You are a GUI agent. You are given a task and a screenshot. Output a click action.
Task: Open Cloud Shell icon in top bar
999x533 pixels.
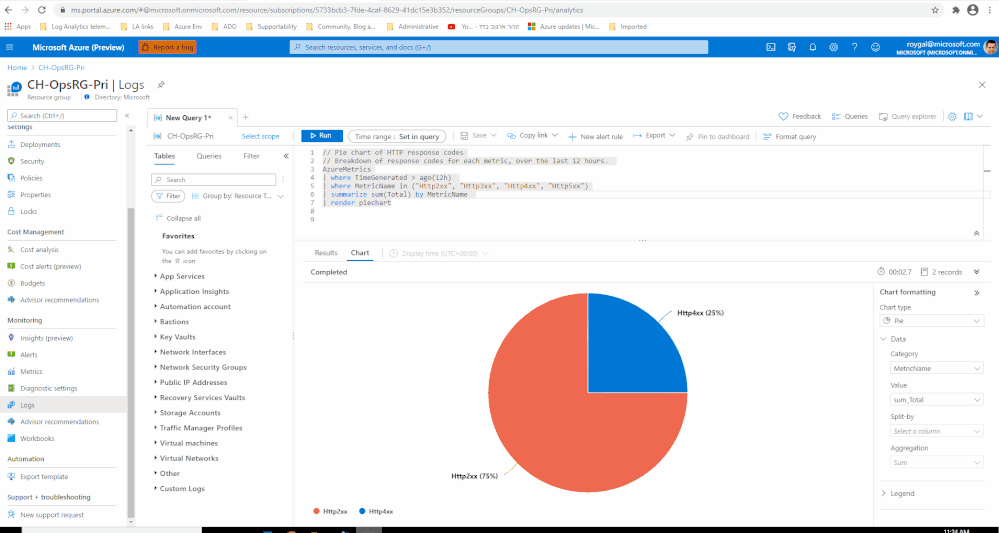770,47
